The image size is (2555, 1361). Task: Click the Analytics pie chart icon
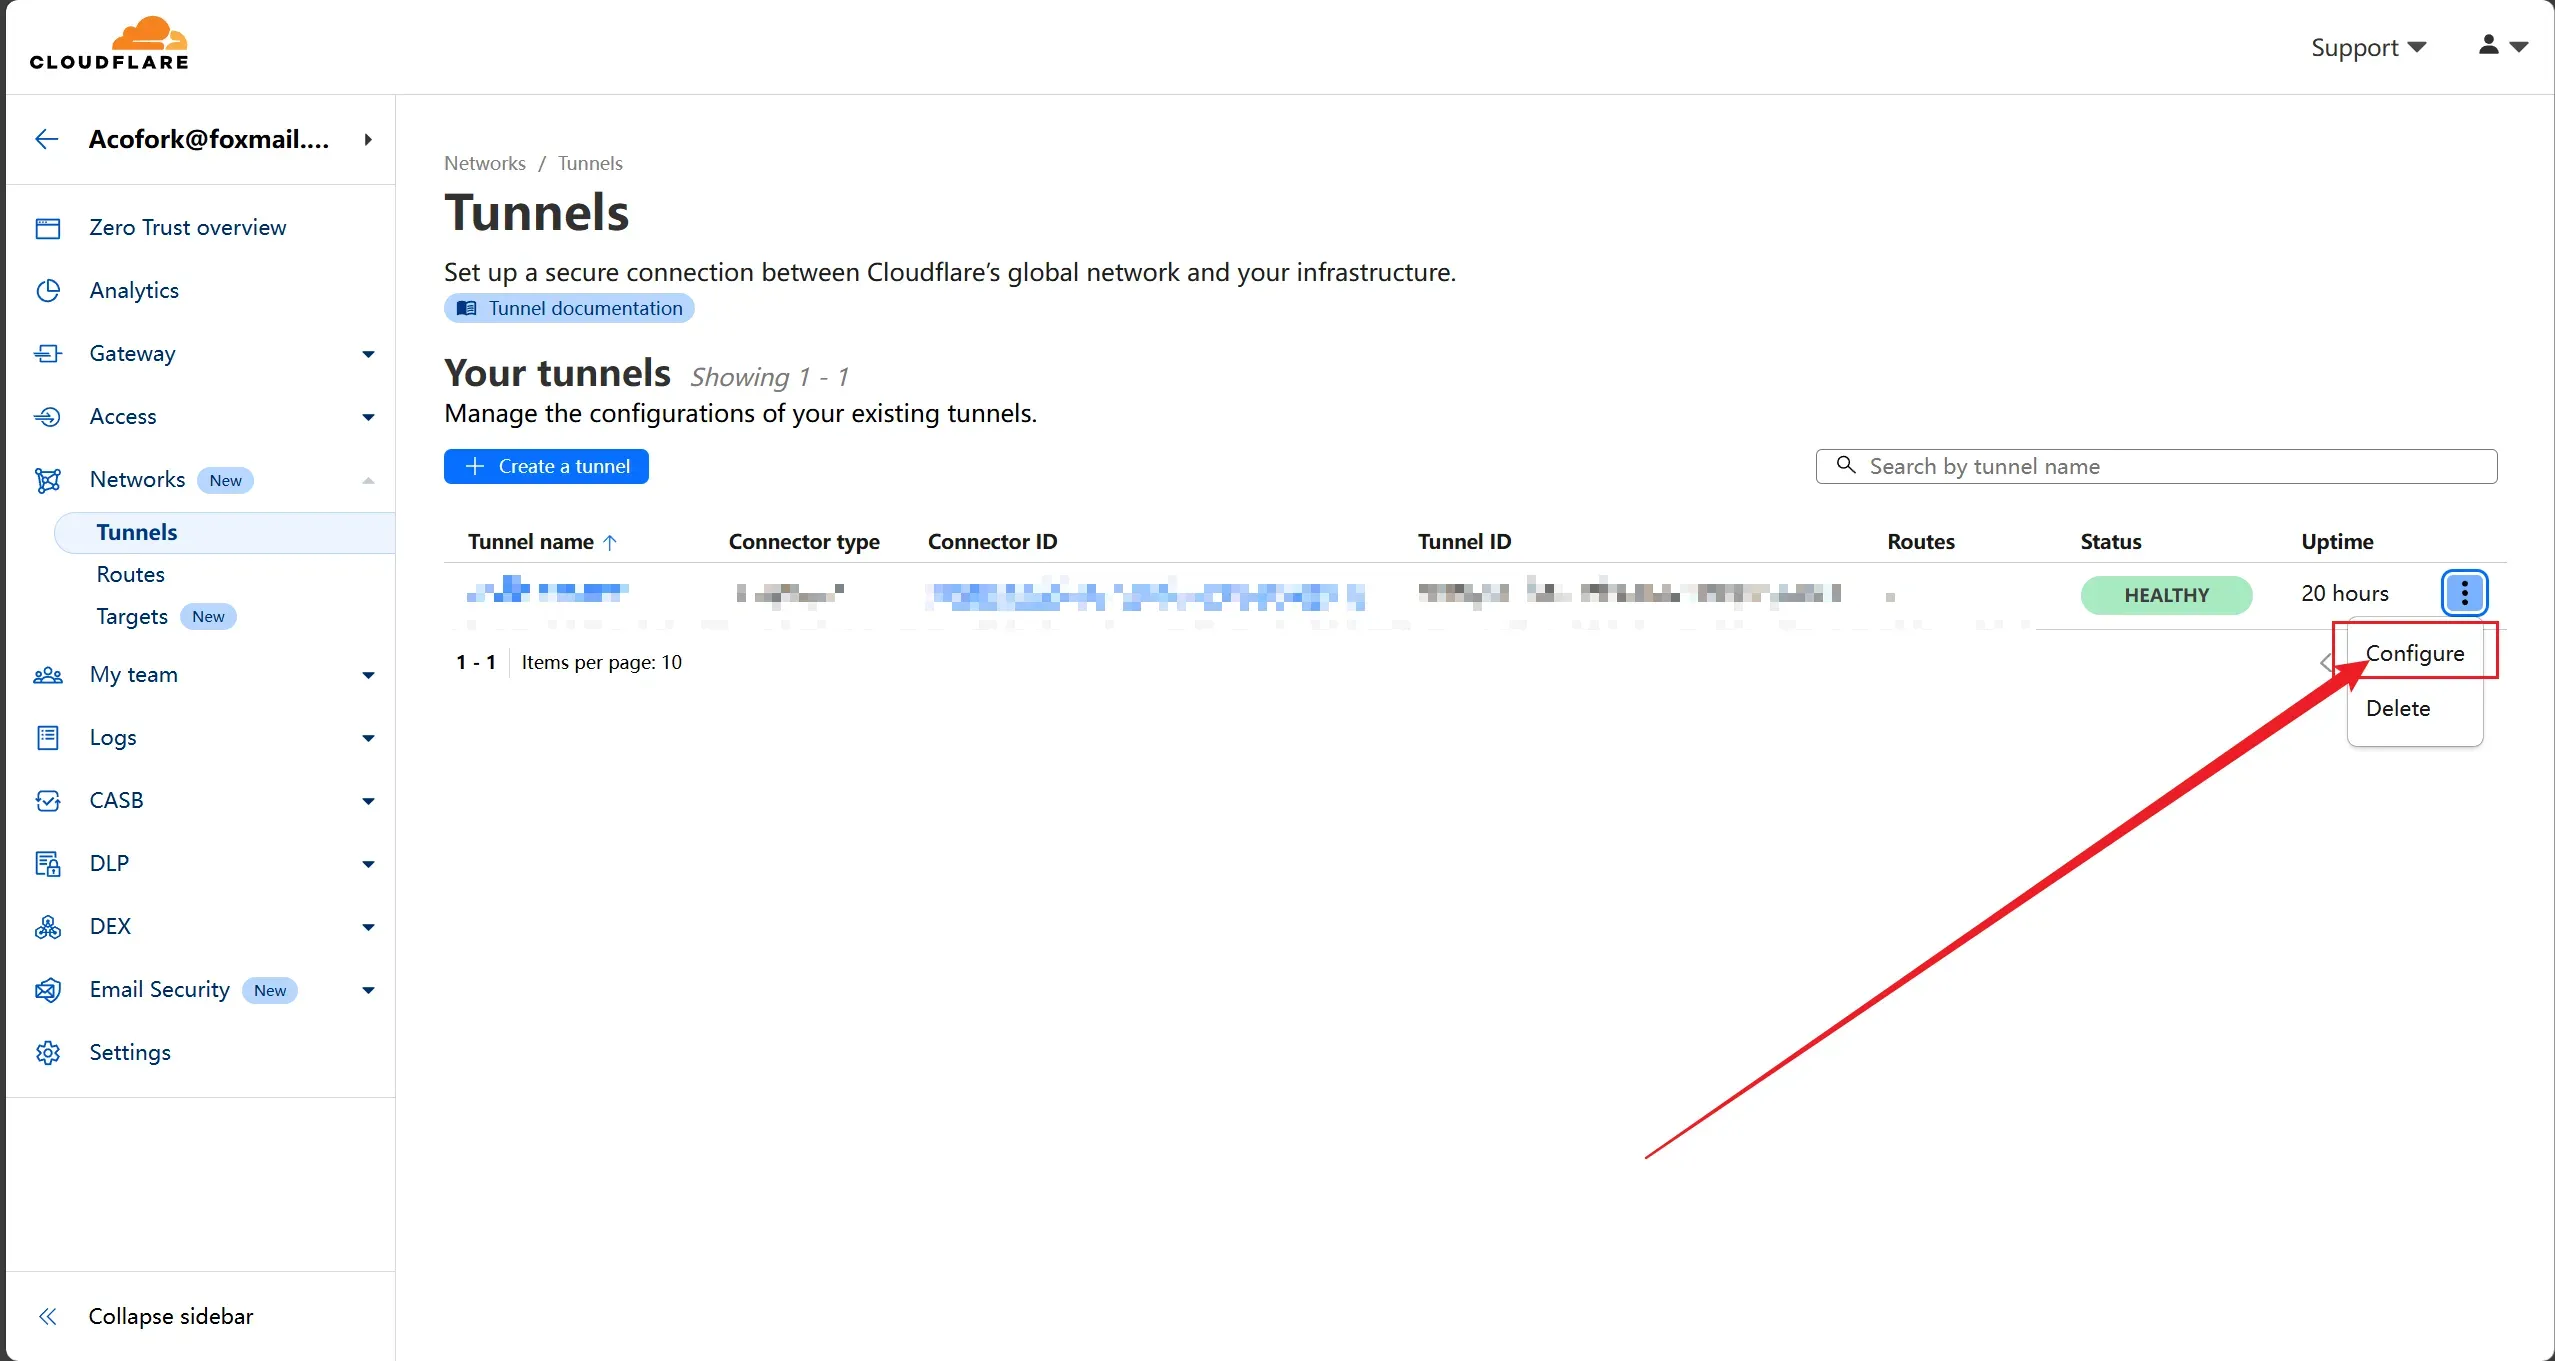coord(48,290)
